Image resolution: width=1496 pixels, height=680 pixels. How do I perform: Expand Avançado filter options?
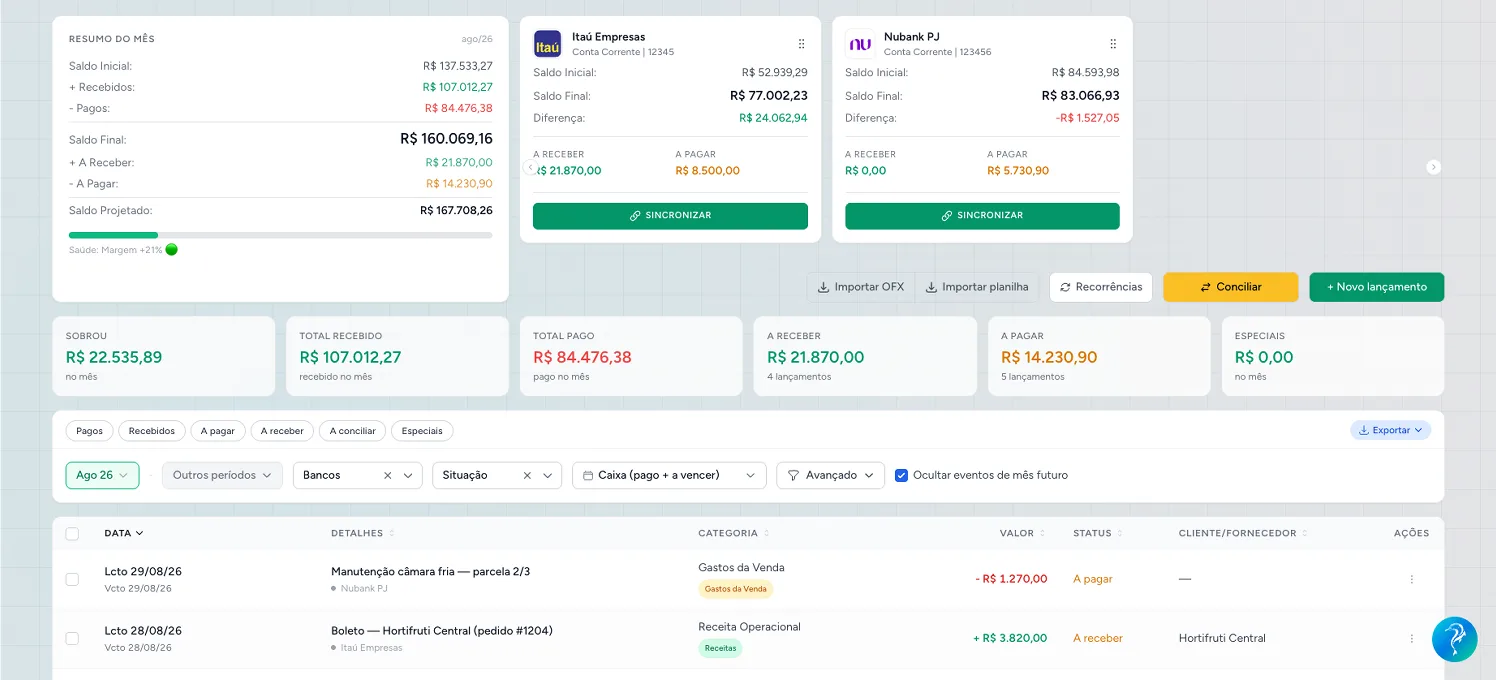[x=830, y=475]
